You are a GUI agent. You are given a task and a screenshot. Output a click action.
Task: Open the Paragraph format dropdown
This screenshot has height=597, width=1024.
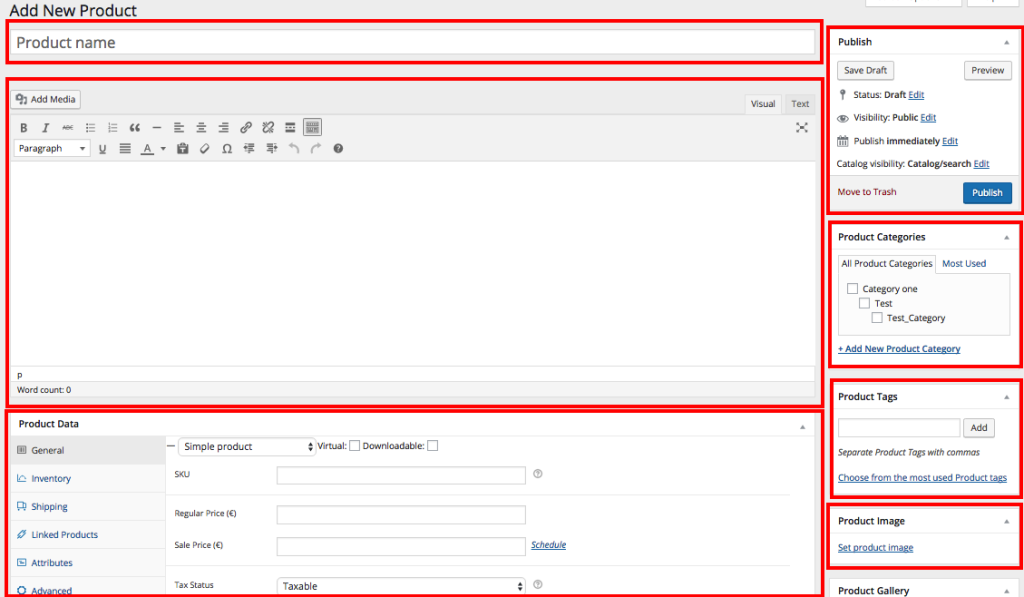point(52,149)
